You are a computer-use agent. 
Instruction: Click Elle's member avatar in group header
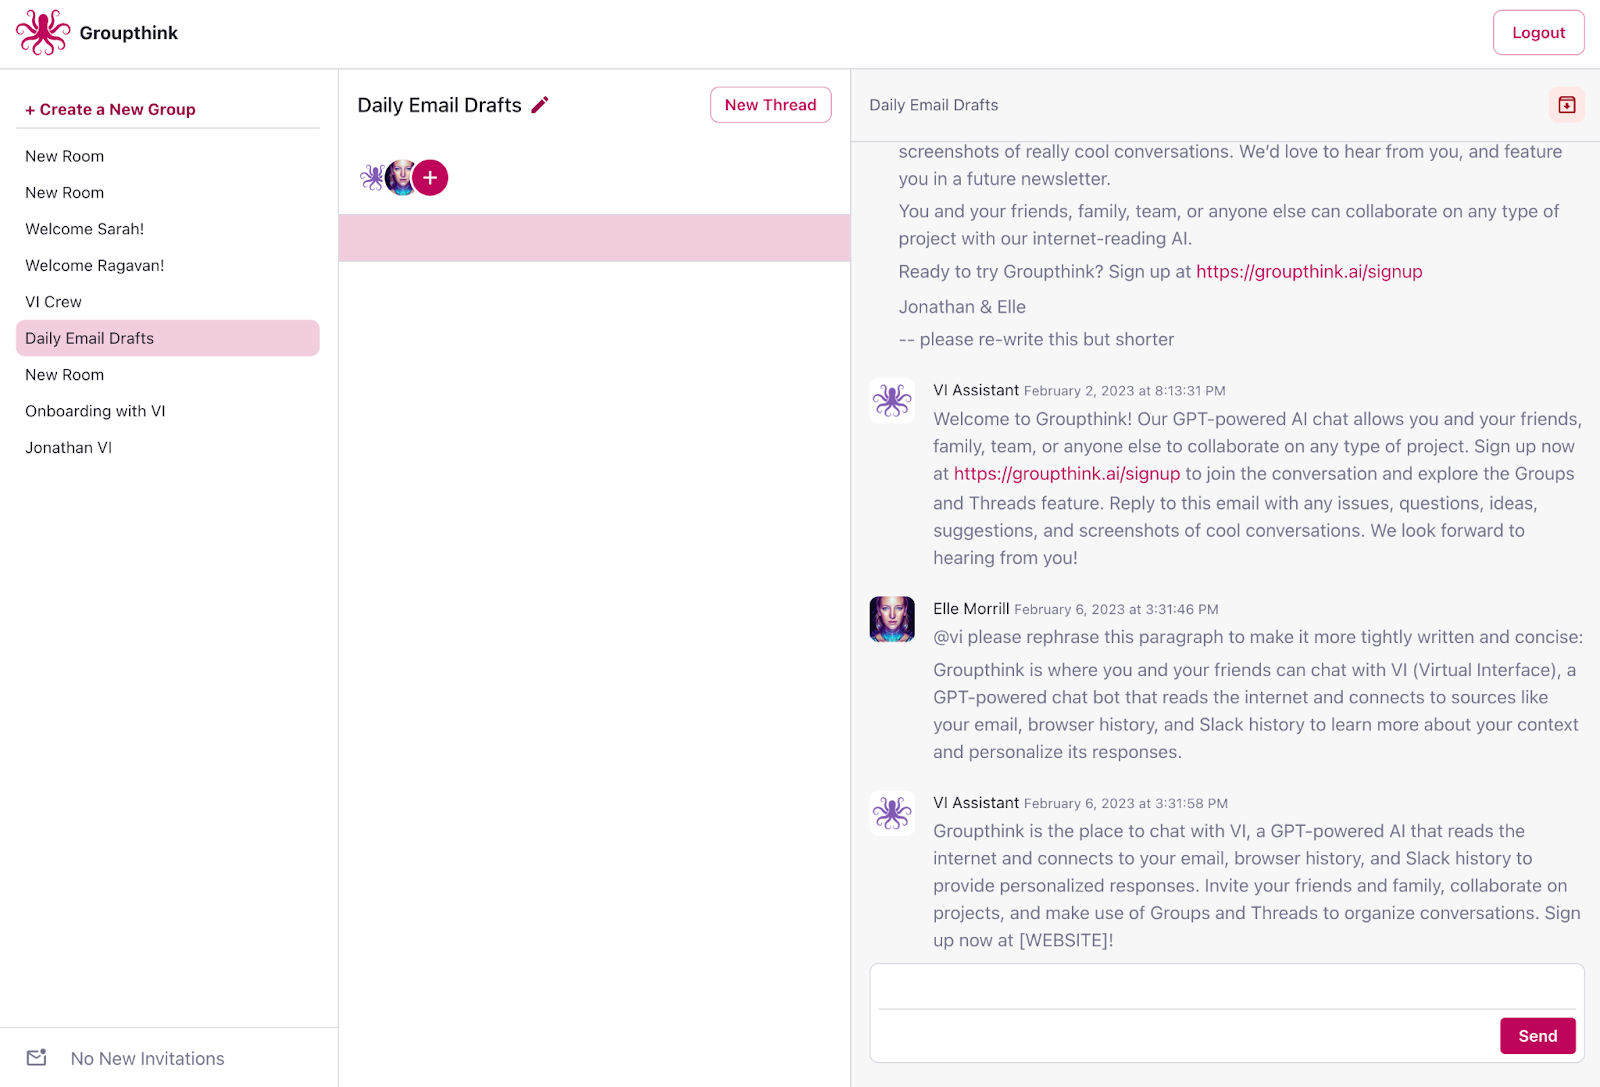pyautogui.click(x=401, y=178)
